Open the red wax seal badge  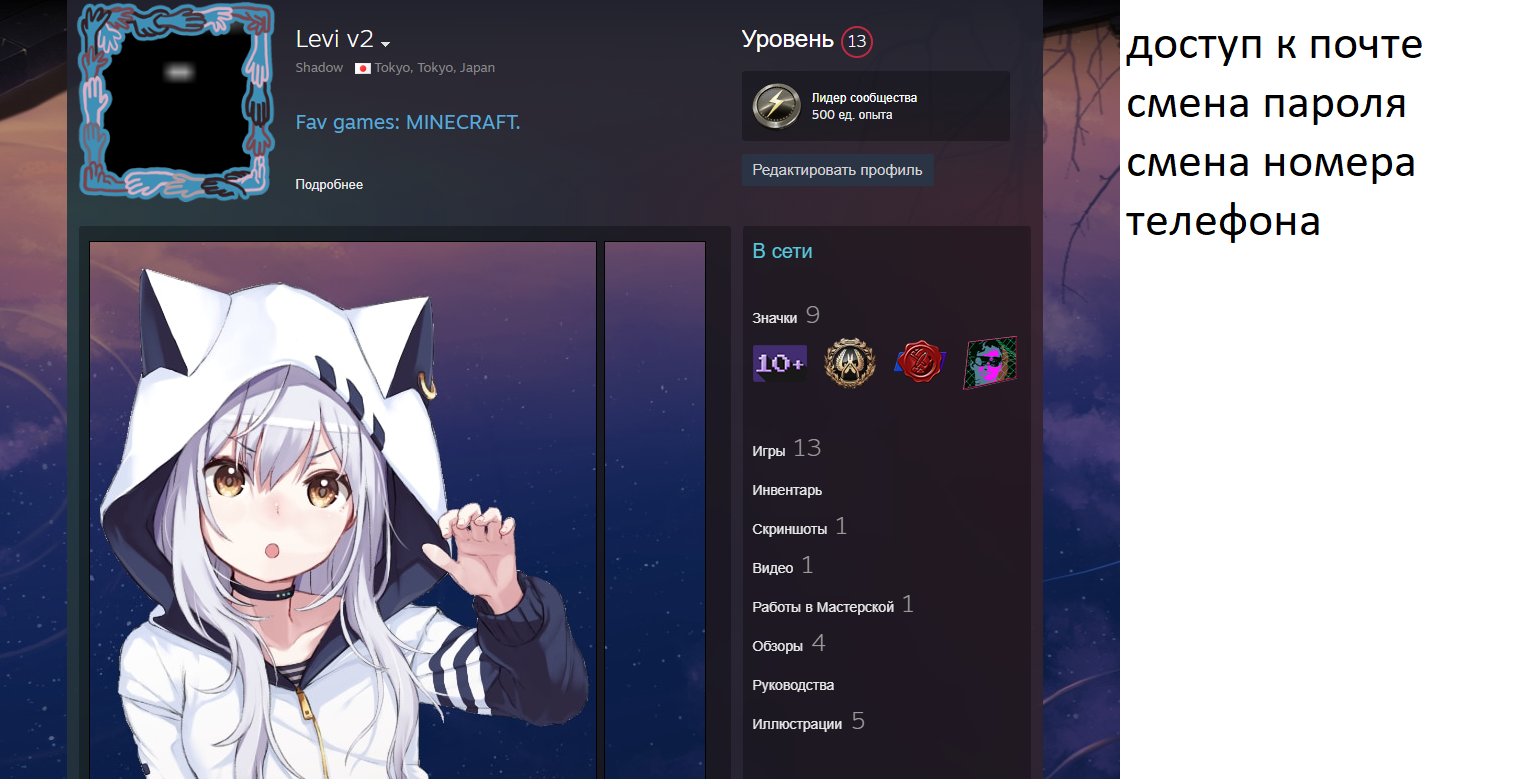coord(920,363)
